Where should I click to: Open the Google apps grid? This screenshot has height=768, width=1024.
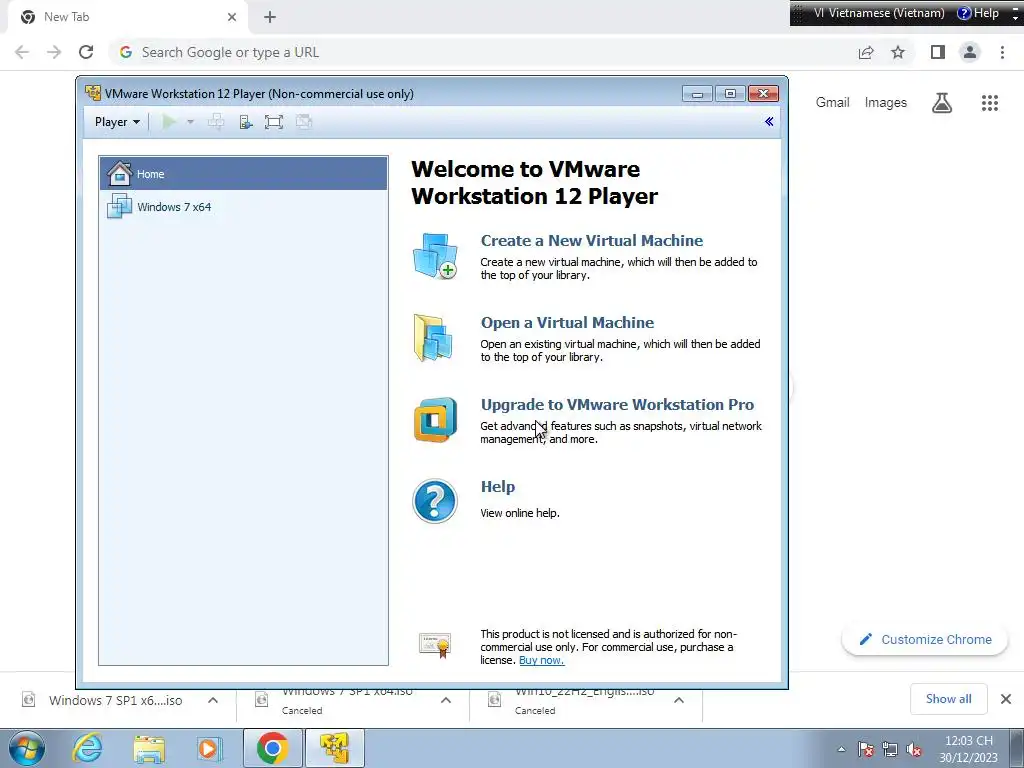pos(990,103)
